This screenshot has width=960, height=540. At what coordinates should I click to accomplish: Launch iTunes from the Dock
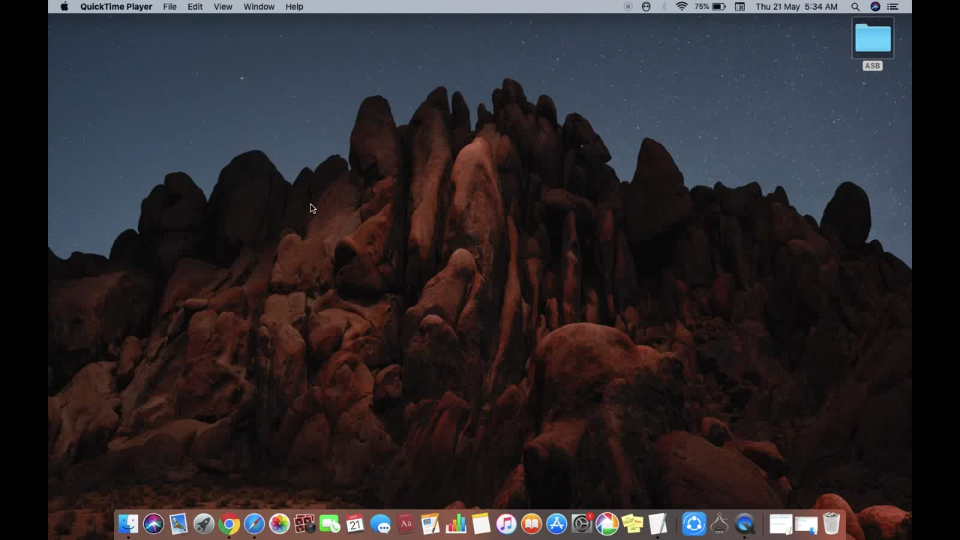506,524
